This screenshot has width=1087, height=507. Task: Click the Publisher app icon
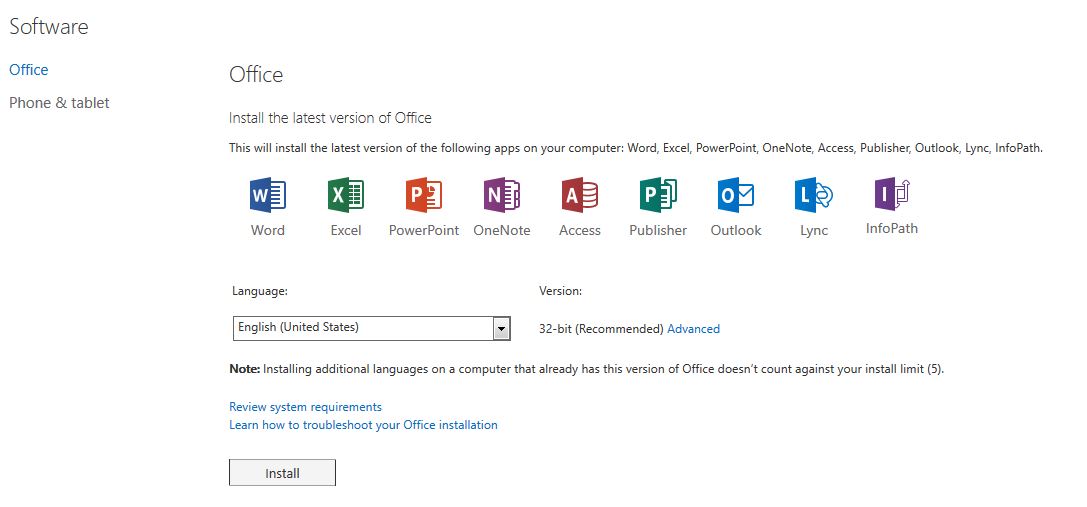658,195
